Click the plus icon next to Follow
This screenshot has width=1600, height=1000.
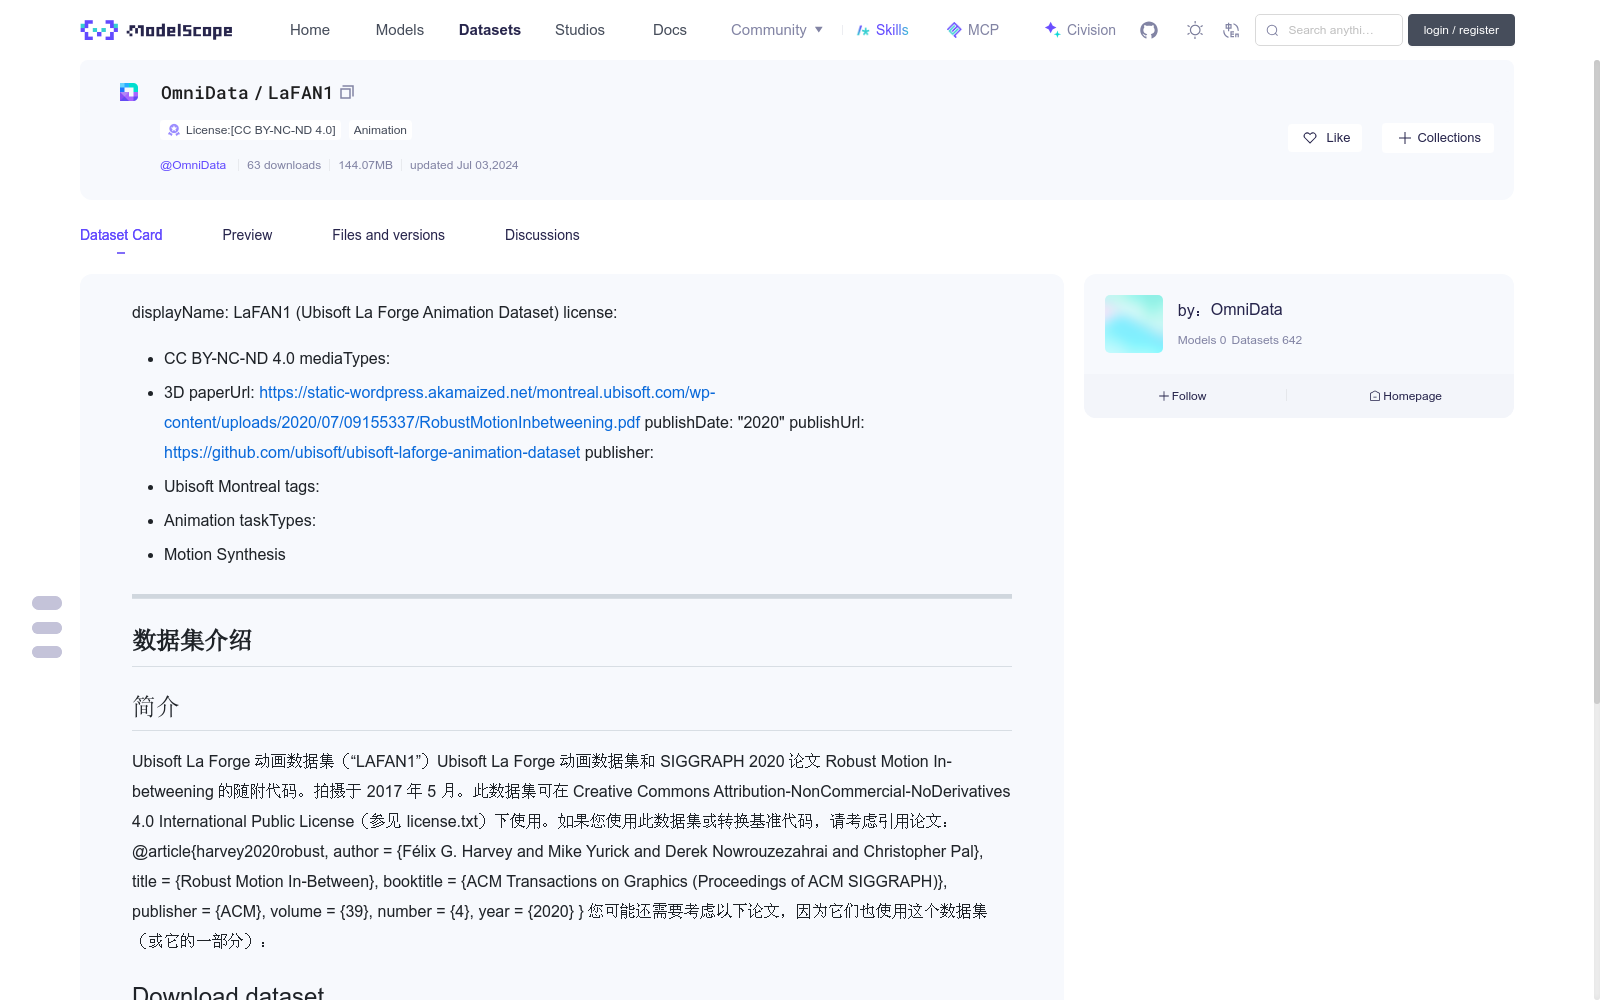pos(1164,396)
